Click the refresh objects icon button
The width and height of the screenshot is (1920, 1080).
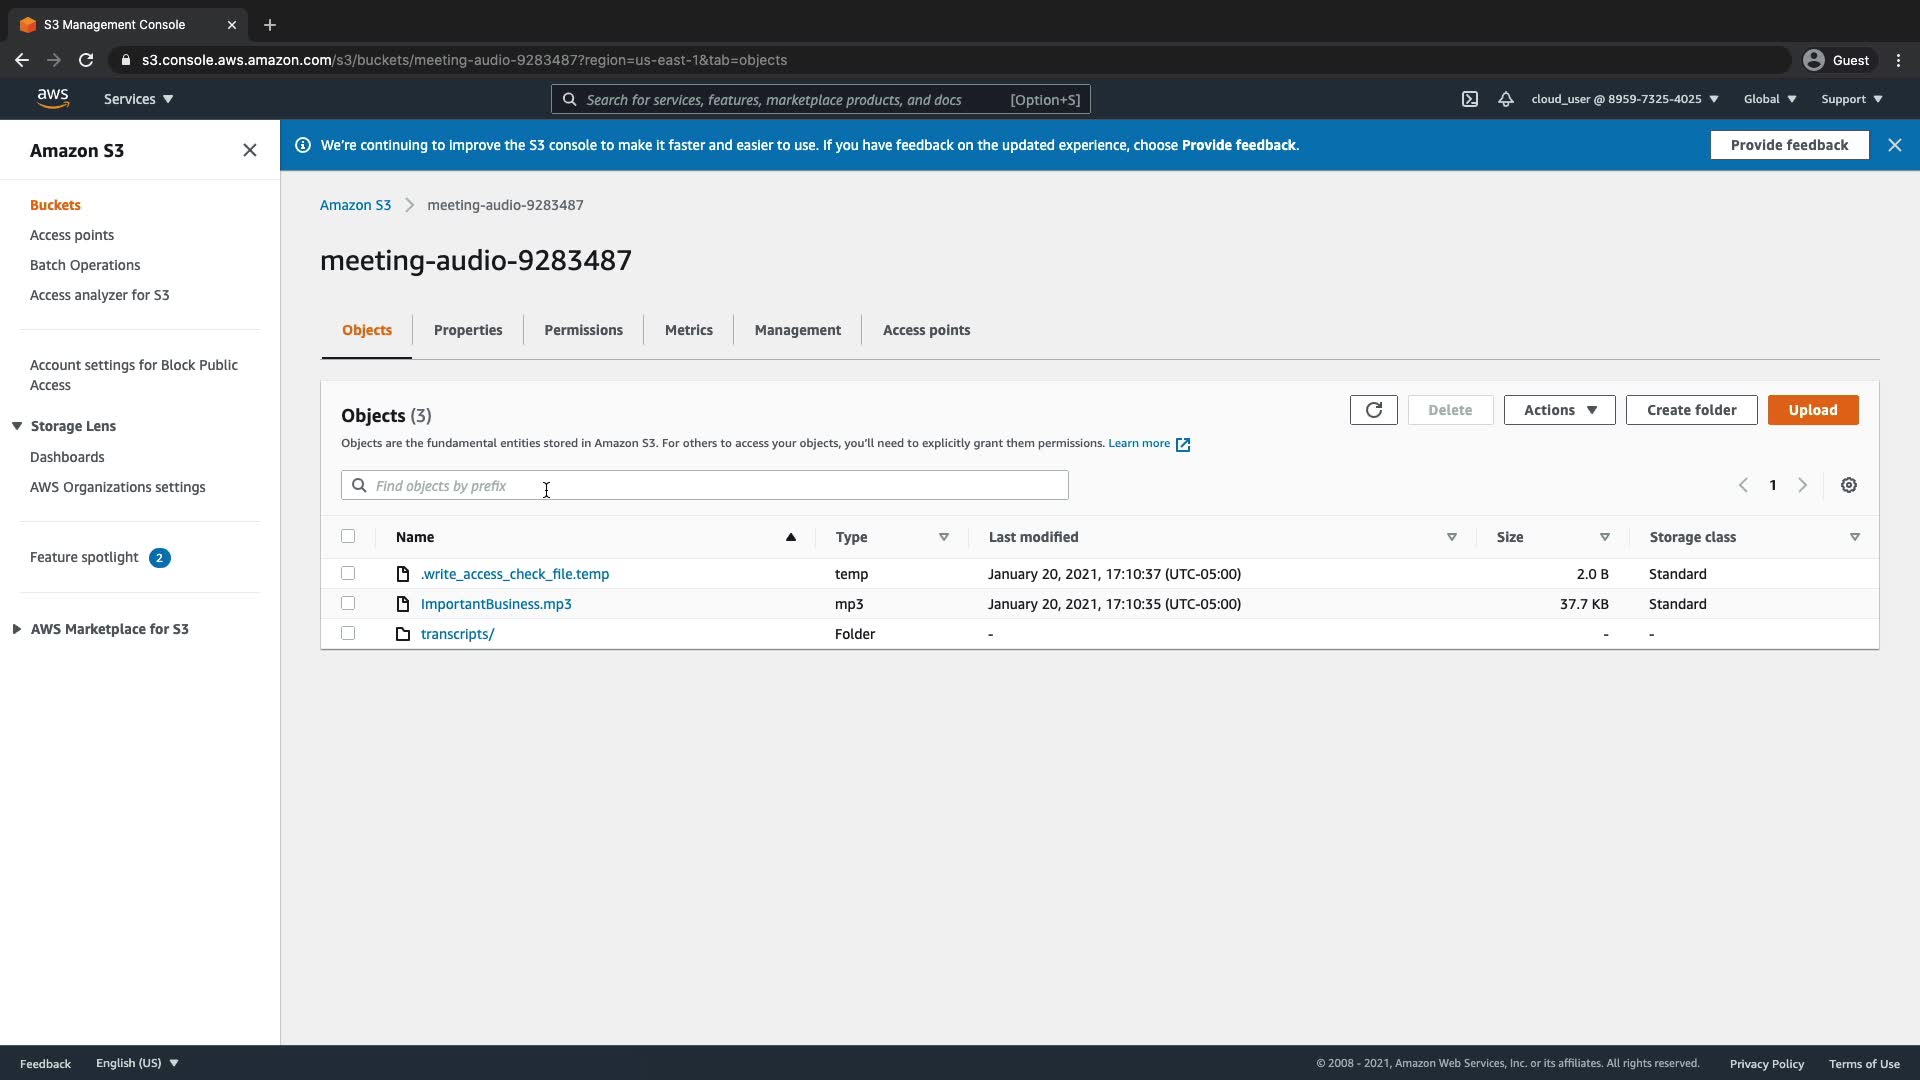[x=1373, y=410]
